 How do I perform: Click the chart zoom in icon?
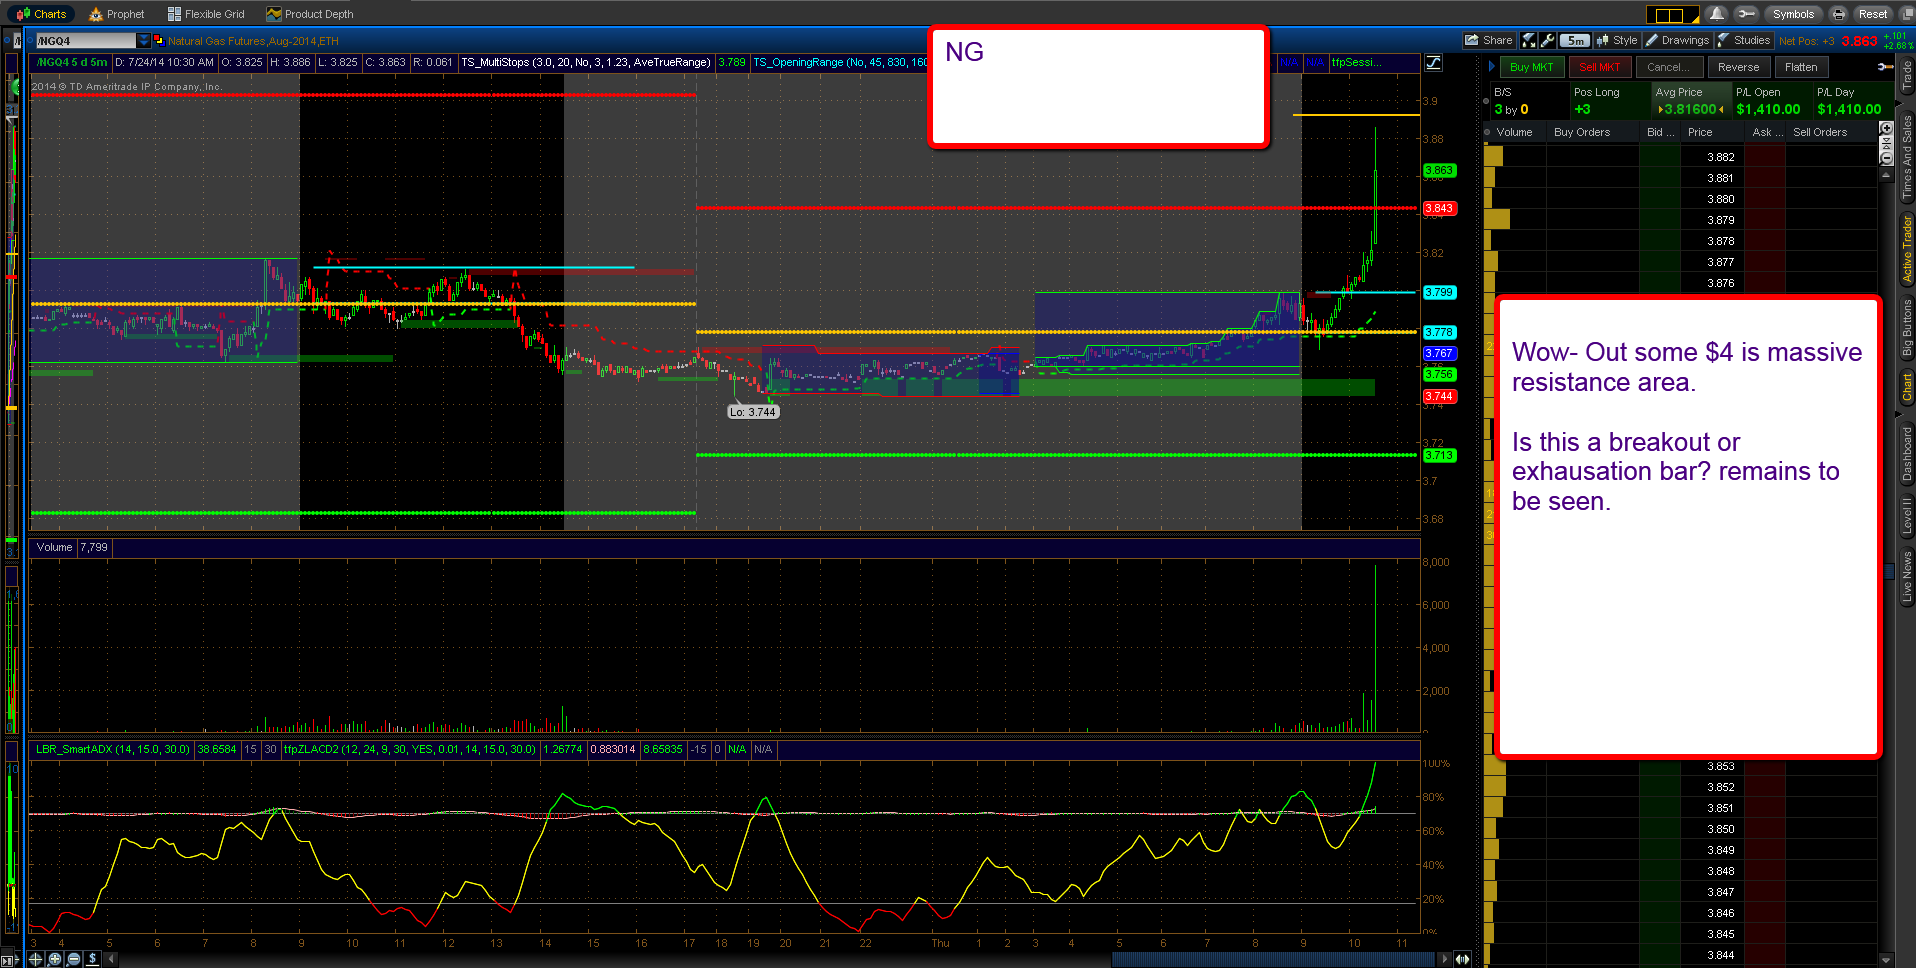pos(55,959)
